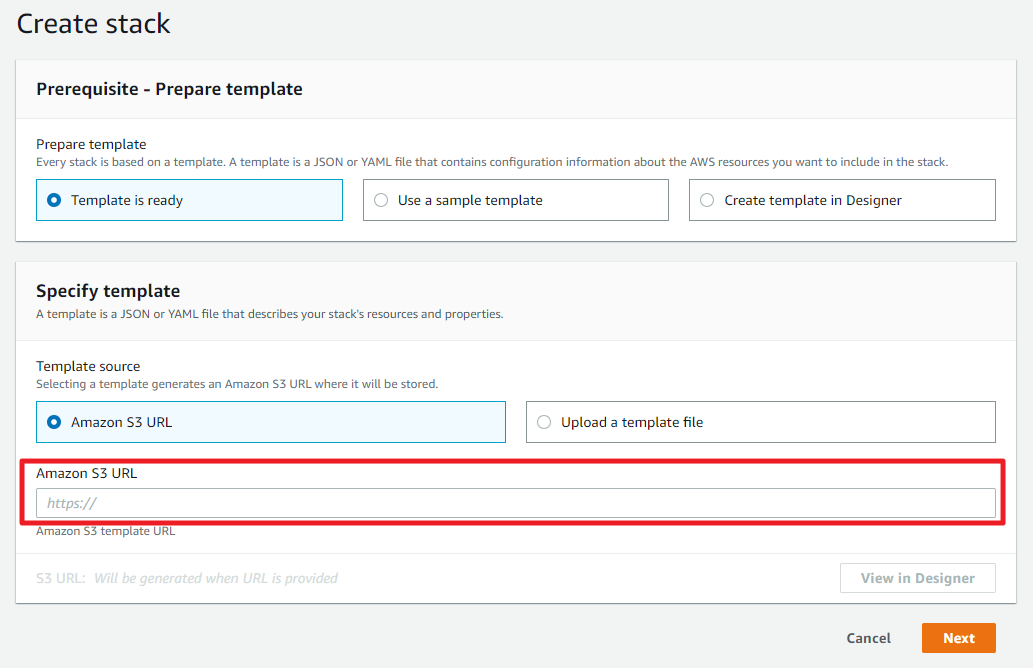The height and width of the screenshot is (668, 1033).
Task: Click the 'Create template in Designer' label text
Action: coord(812,200)
